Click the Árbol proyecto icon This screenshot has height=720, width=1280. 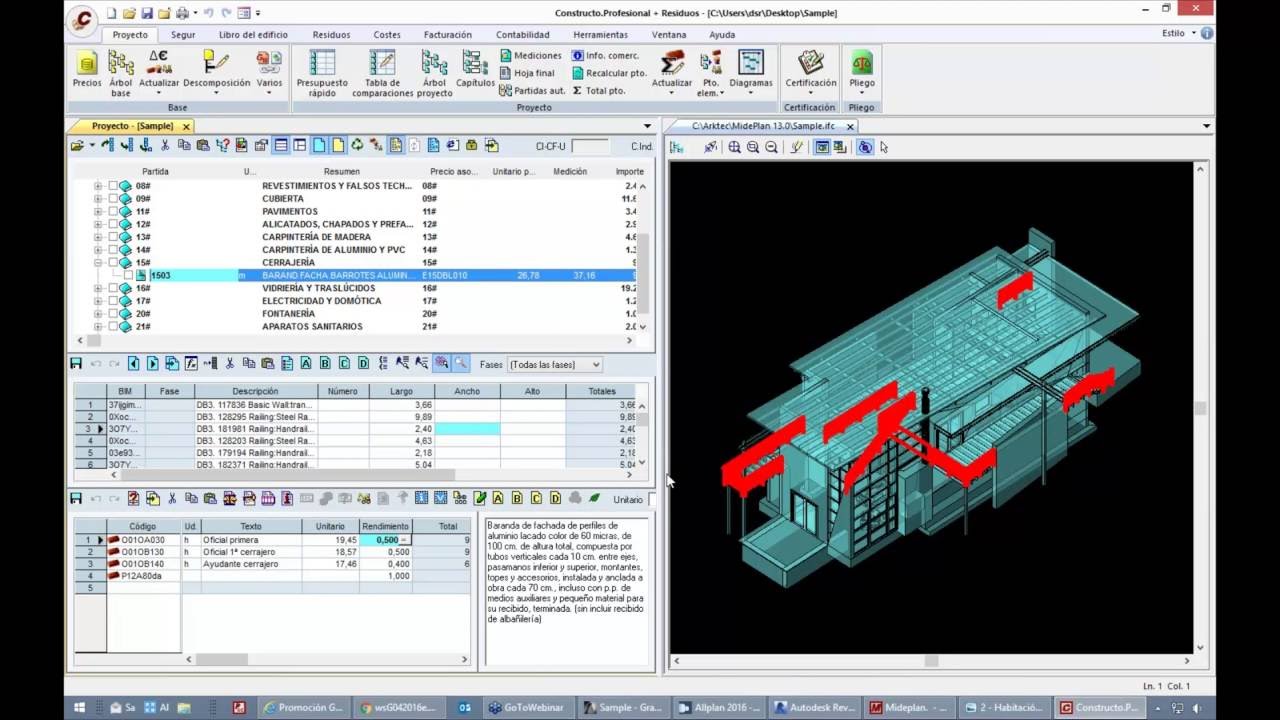click(x=434, y=74)
